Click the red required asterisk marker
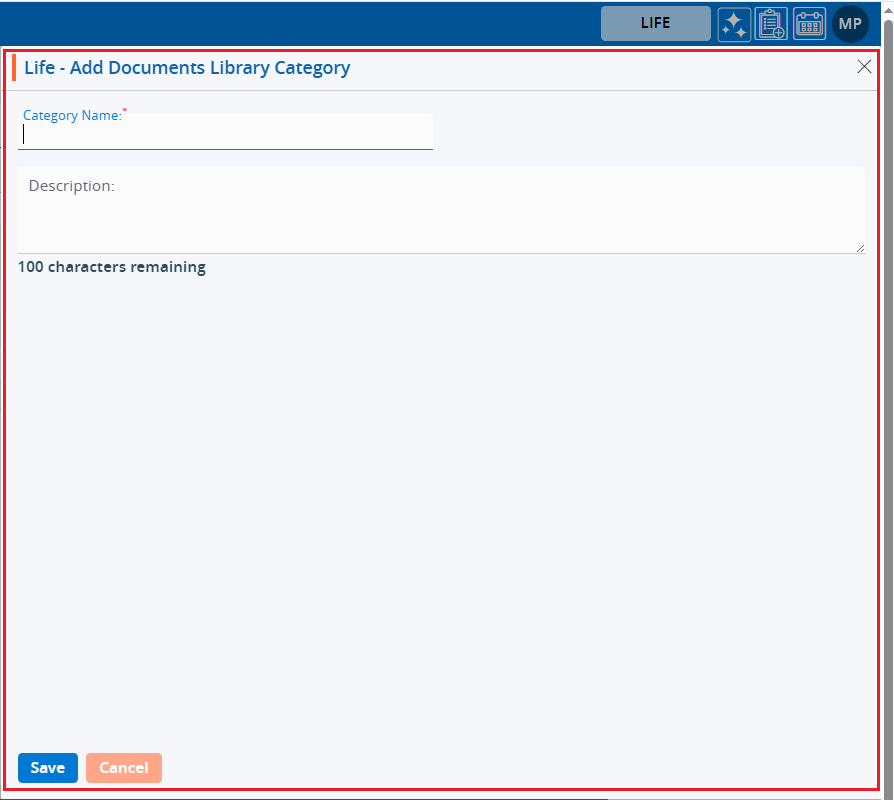This screenshot has height=800, width=894. pos(125,110)
